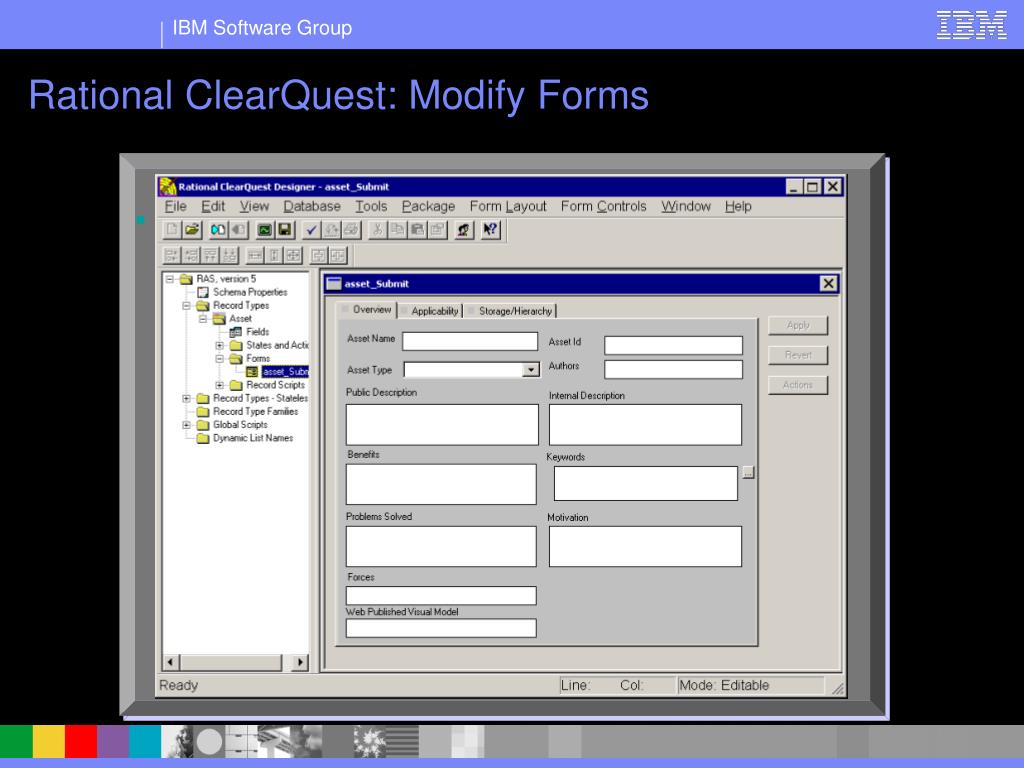Select Dynamic List Names in the tree
This screenshot has height=768, width=1024.
coord(253,438)
